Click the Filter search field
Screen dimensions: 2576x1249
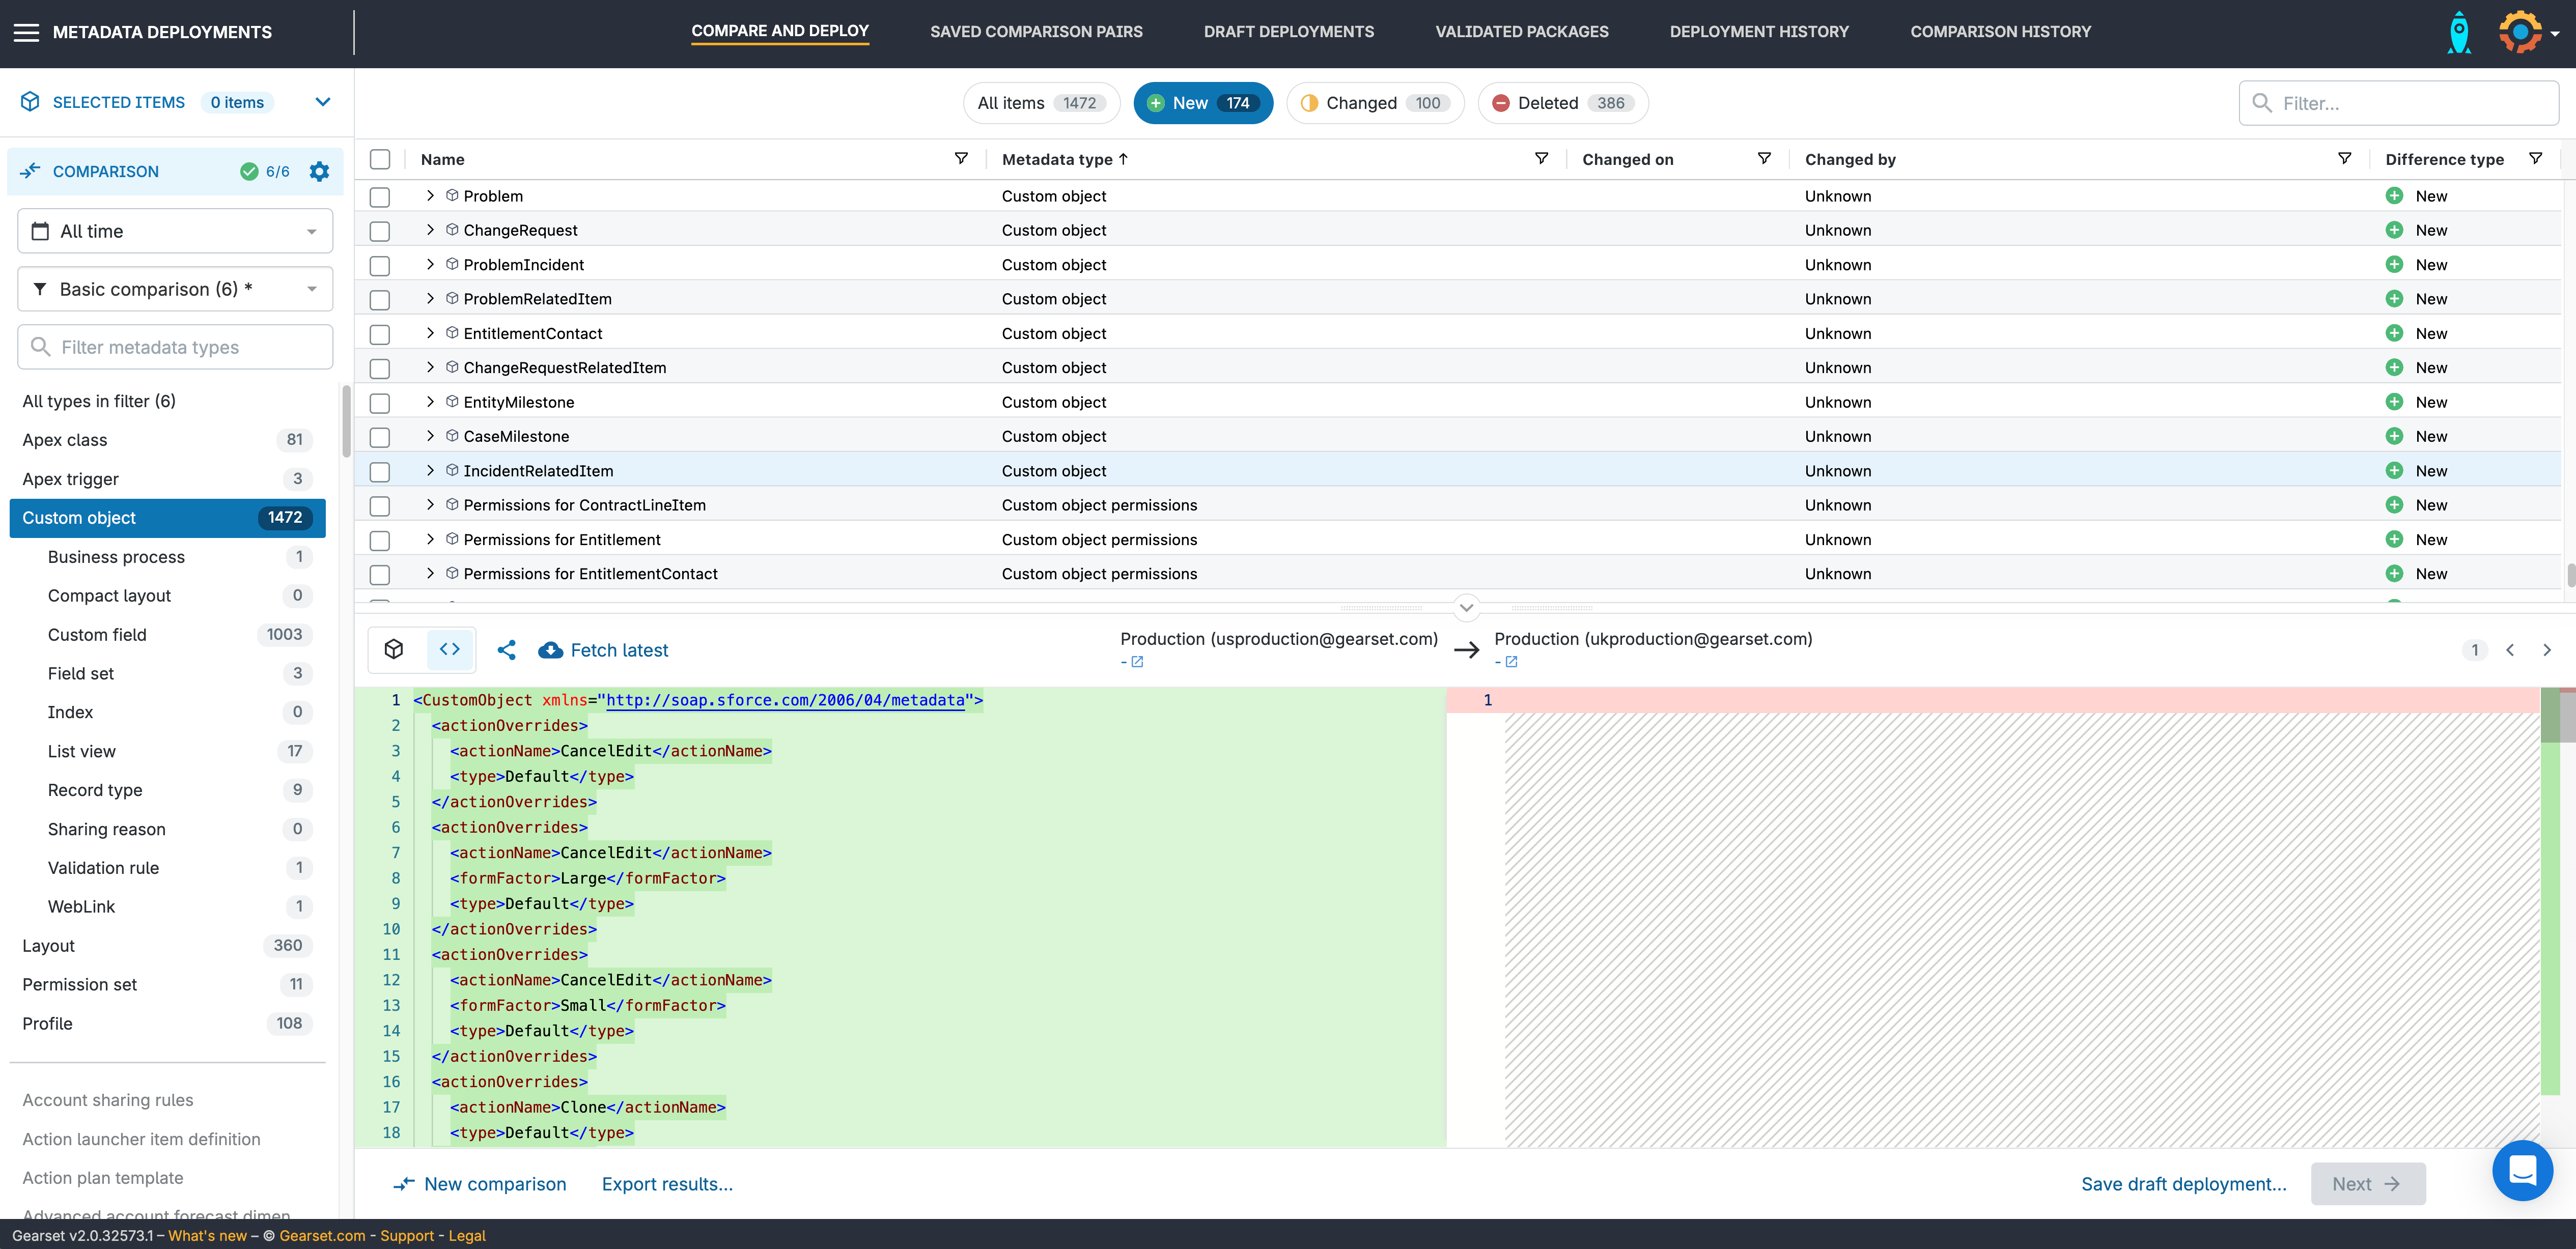2410,103
